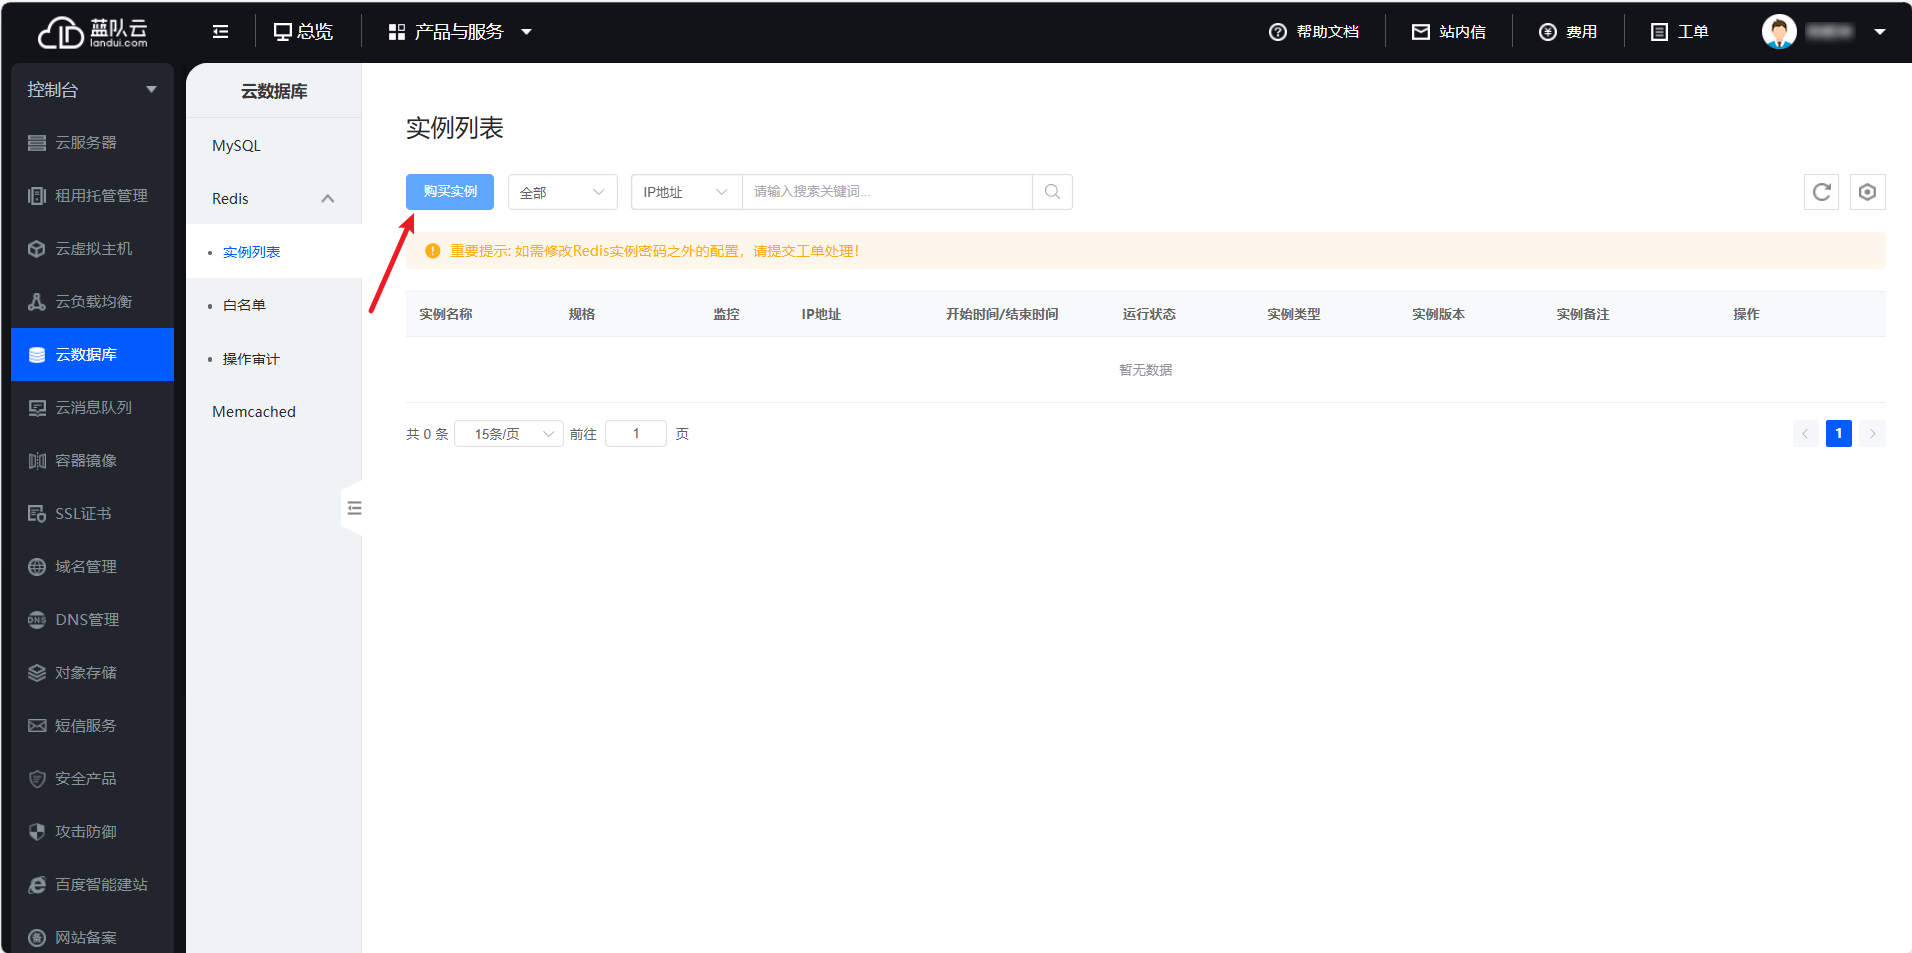Switch to the MySQL tab
This screenshot has width=1912, height=953.
pyautogui.click(x=235, y=144)
